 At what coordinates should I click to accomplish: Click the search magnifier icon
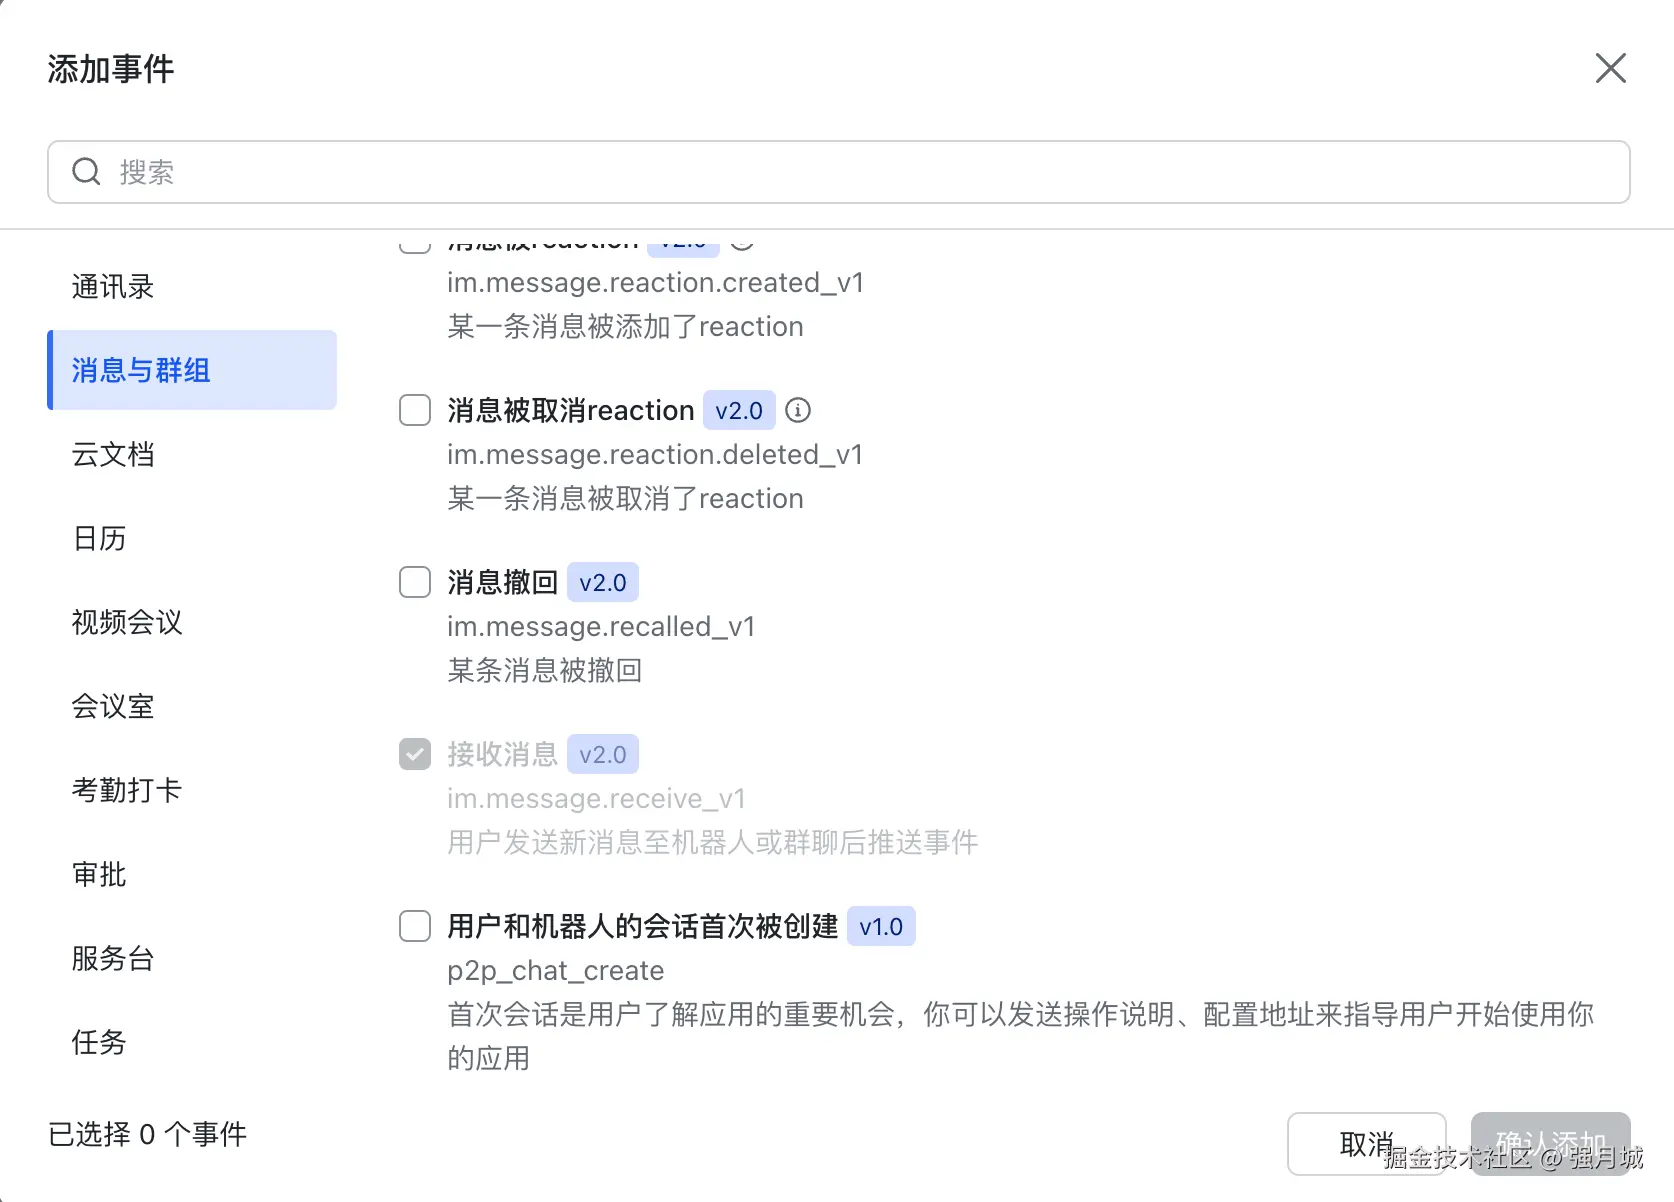[87, 172]
